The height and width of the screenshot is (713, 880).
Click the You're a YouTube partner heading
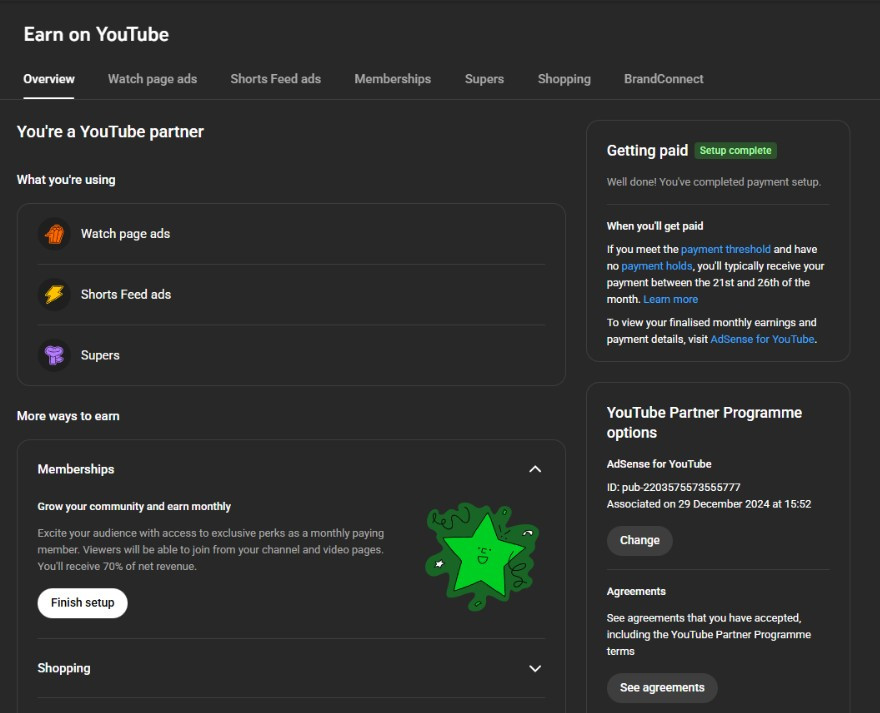tap(110, 131)
